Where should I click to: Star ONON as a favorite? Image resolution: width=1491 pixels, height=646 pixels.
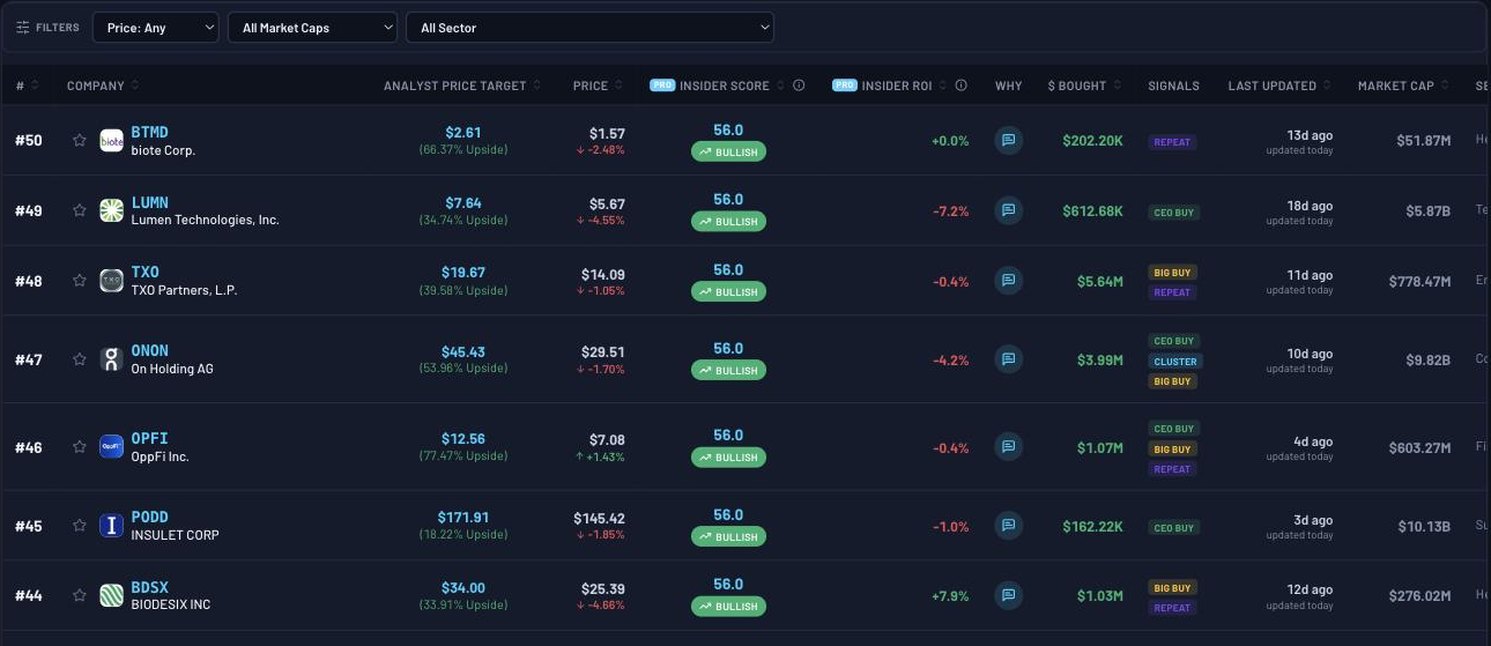click(79, 359)
